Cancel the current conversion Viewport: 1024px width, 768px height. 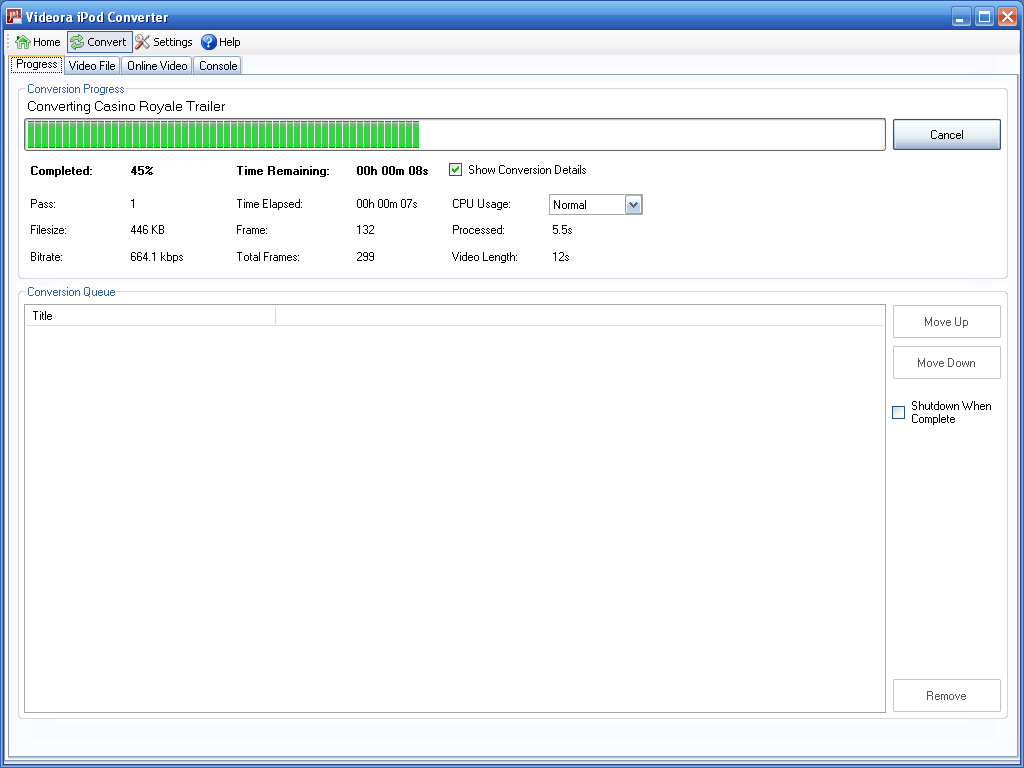tap(946, 135)
